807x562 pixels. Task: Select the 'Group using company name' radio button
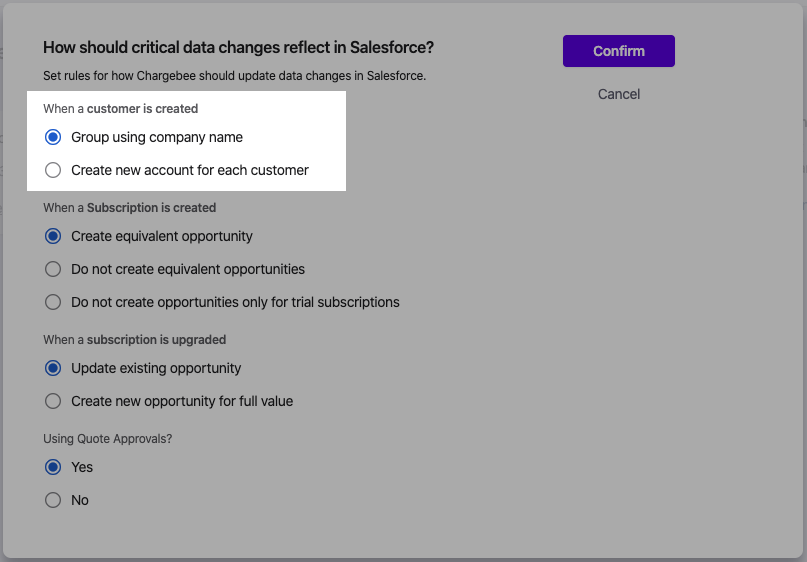pyautogui.click(x=53, y=137)
